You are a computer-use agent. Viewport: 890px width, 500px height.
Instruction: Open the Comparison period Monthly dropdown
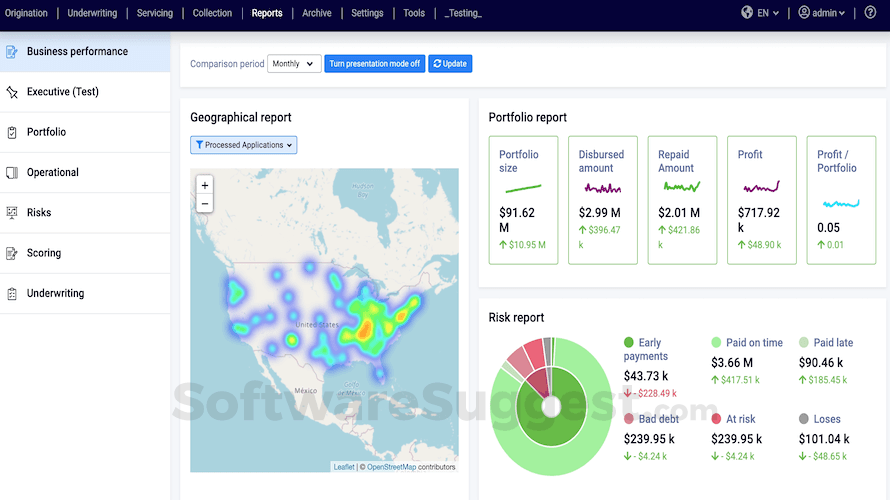[294, 64]
